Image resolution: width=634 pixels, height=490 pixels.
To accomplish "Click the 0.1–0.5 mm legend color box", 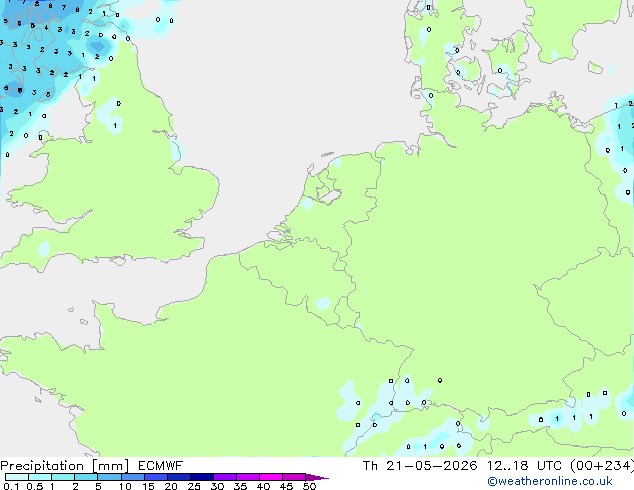I will pos(17,477).
